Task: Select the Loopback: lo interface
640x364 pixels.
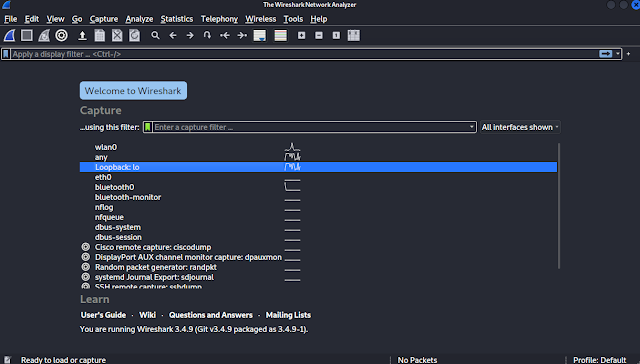Action: tap(318, 167)
